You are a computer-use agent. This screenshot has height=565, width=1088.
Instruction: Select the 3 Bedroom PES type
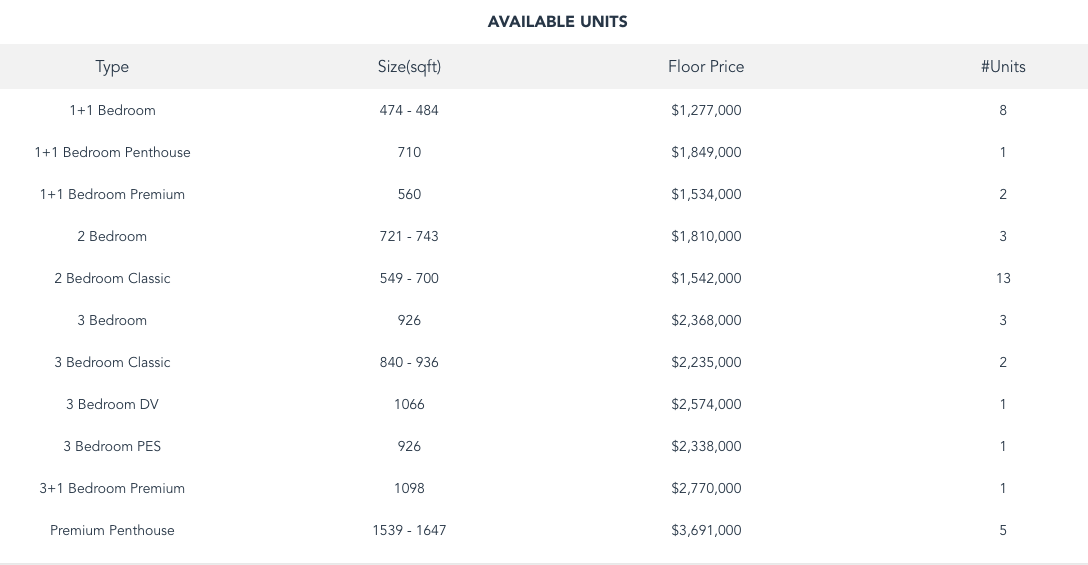112,446
